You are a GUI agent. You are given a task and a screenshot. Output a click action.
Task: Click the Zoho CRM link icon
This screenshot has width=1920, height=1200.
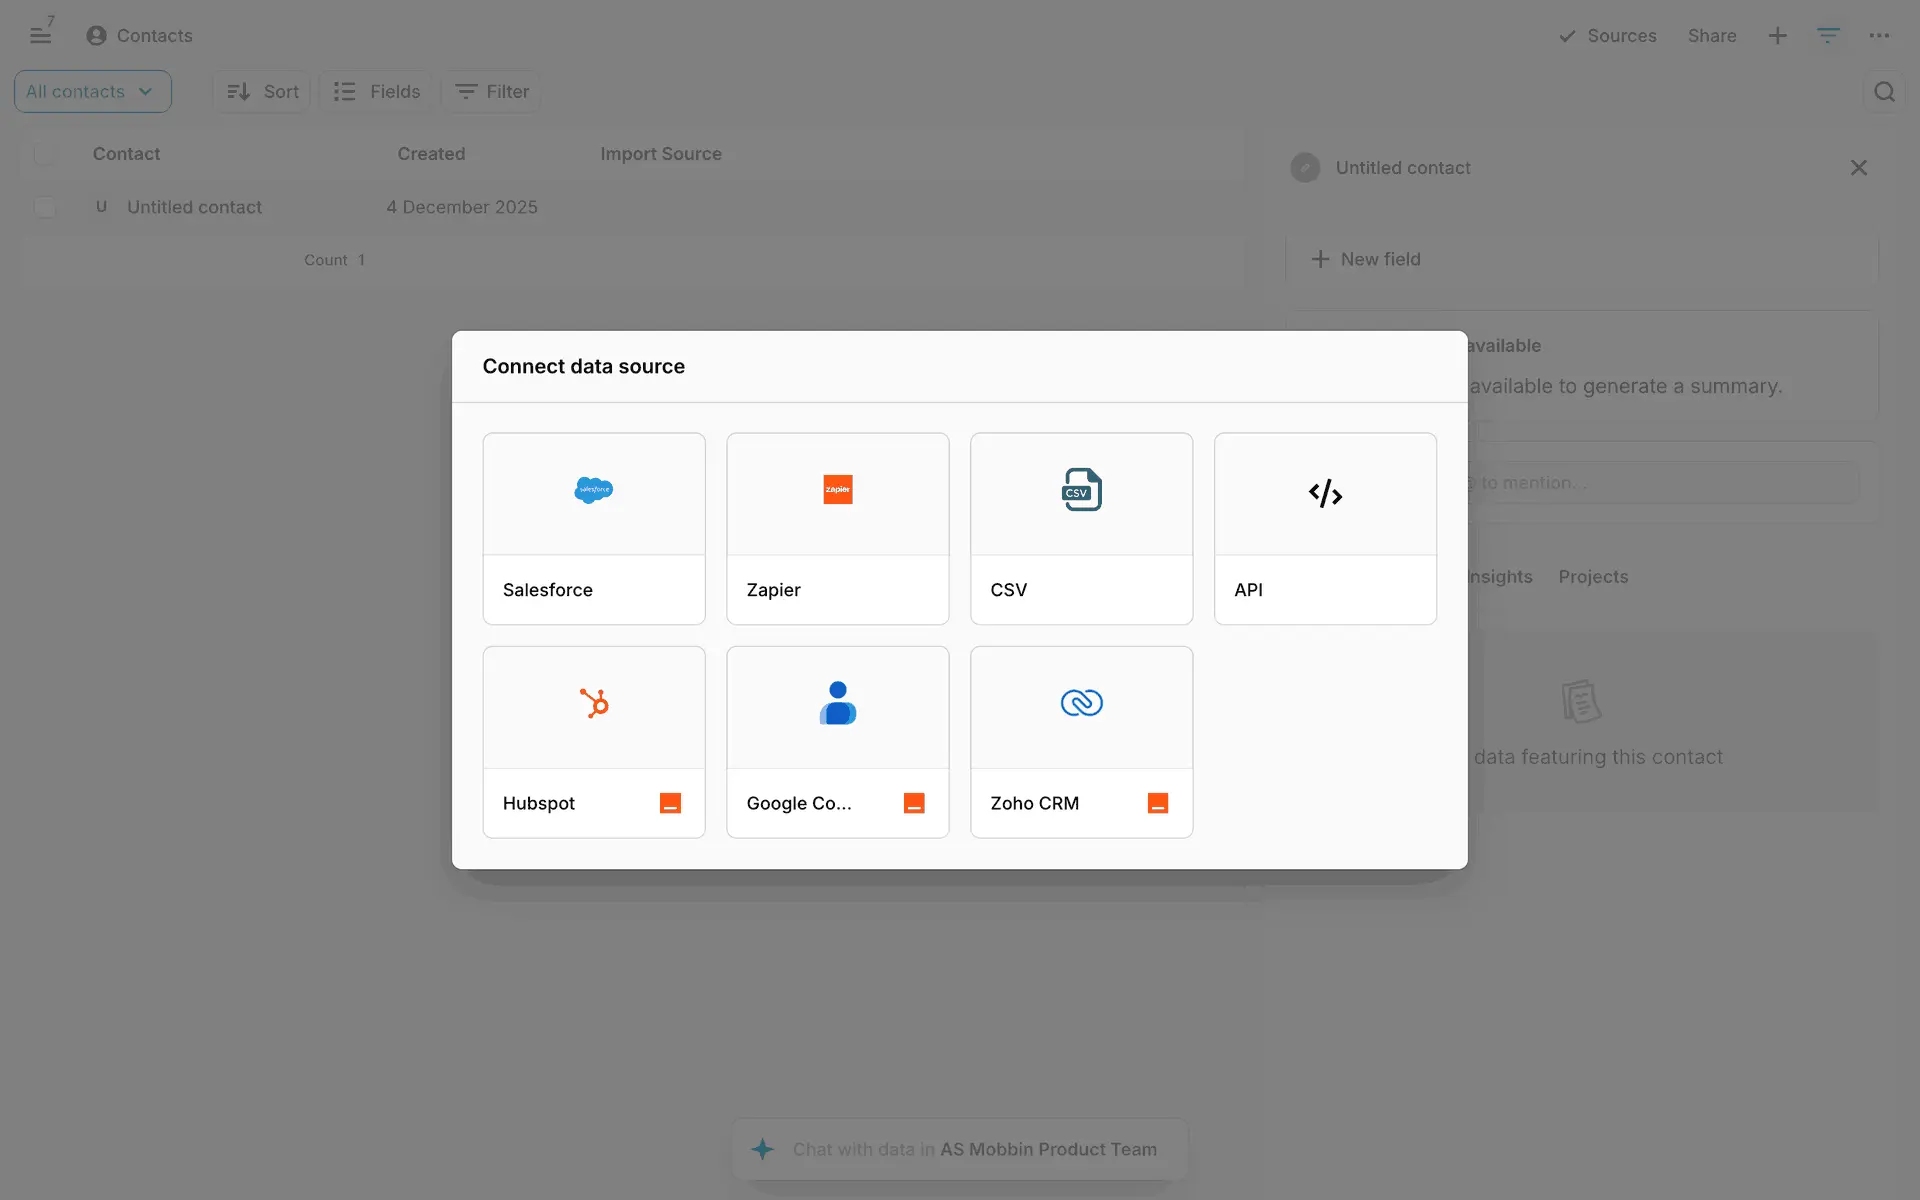1081,703
